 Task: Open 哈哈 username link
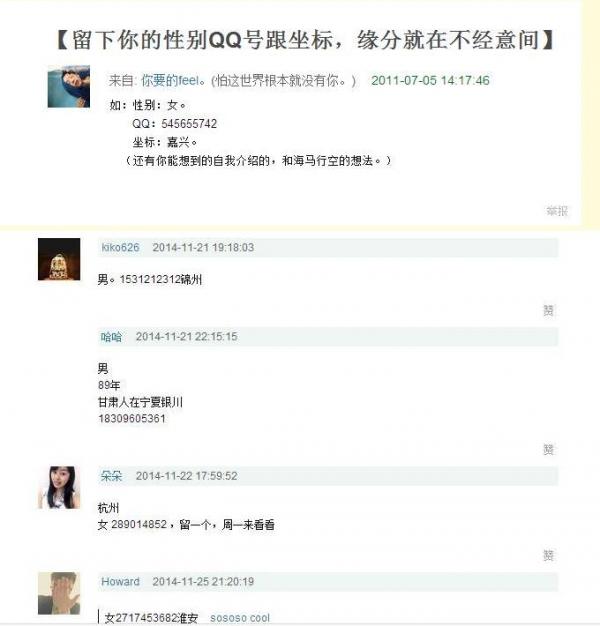pyautogui.click(x=111, y=337)
